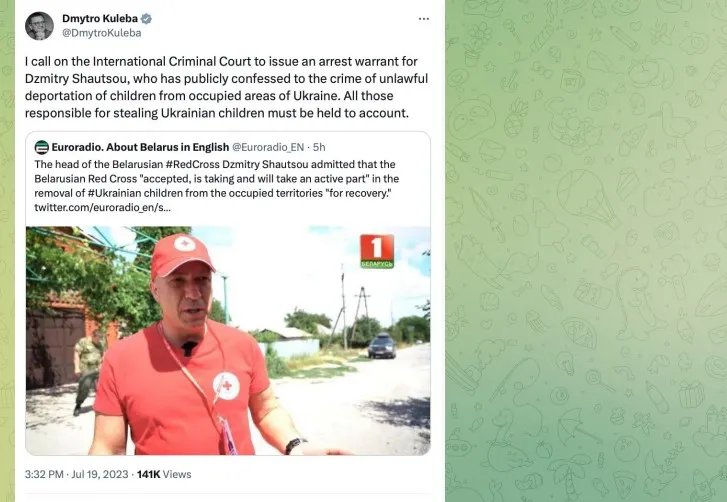The height and width of the screenshot is (502, 727).
Task: Click the quoted tweet text body
Action: pyautogui.click(x=217, y=186)
